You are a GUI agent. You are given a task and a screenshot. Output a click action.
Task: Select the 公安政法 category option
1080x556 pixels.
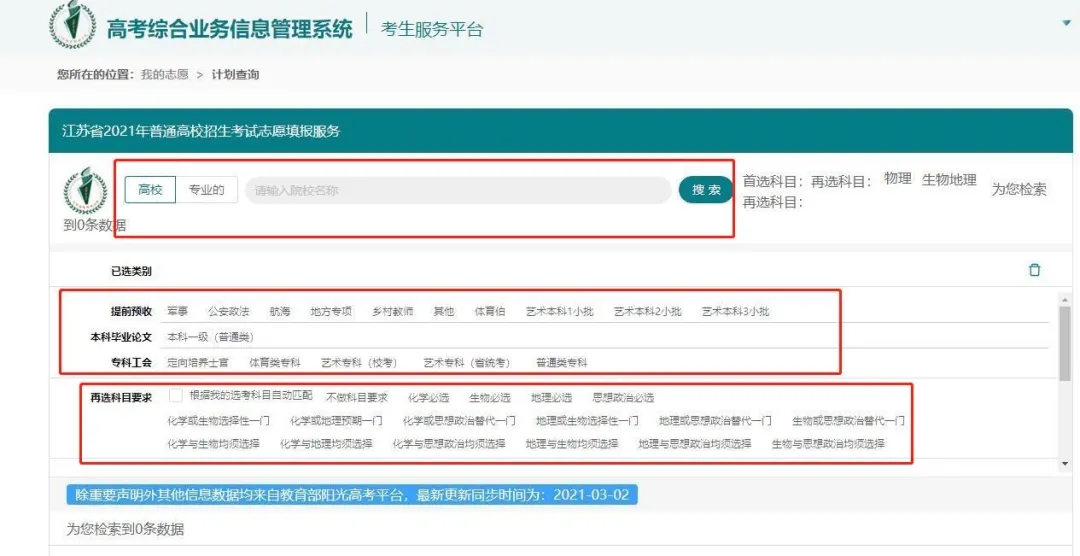(x=228, y=312)
